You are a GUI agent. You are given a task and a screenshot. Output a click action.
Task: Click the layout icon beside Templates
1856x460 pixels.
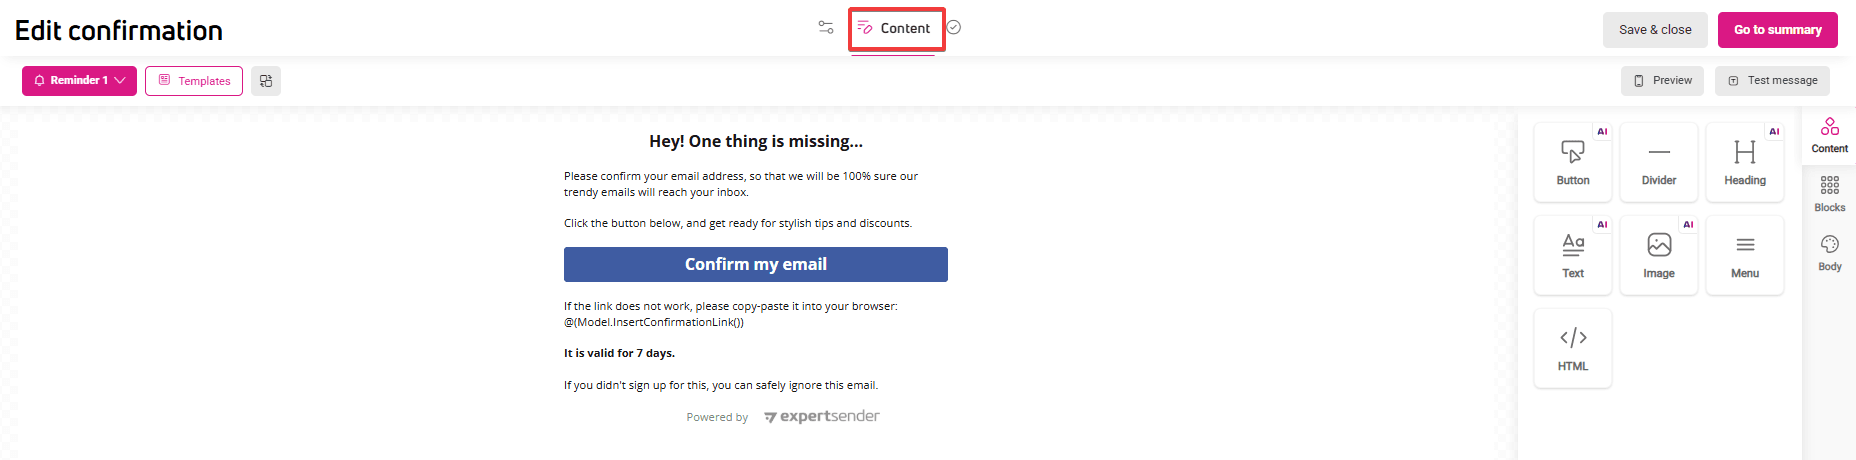coord(266,81)
